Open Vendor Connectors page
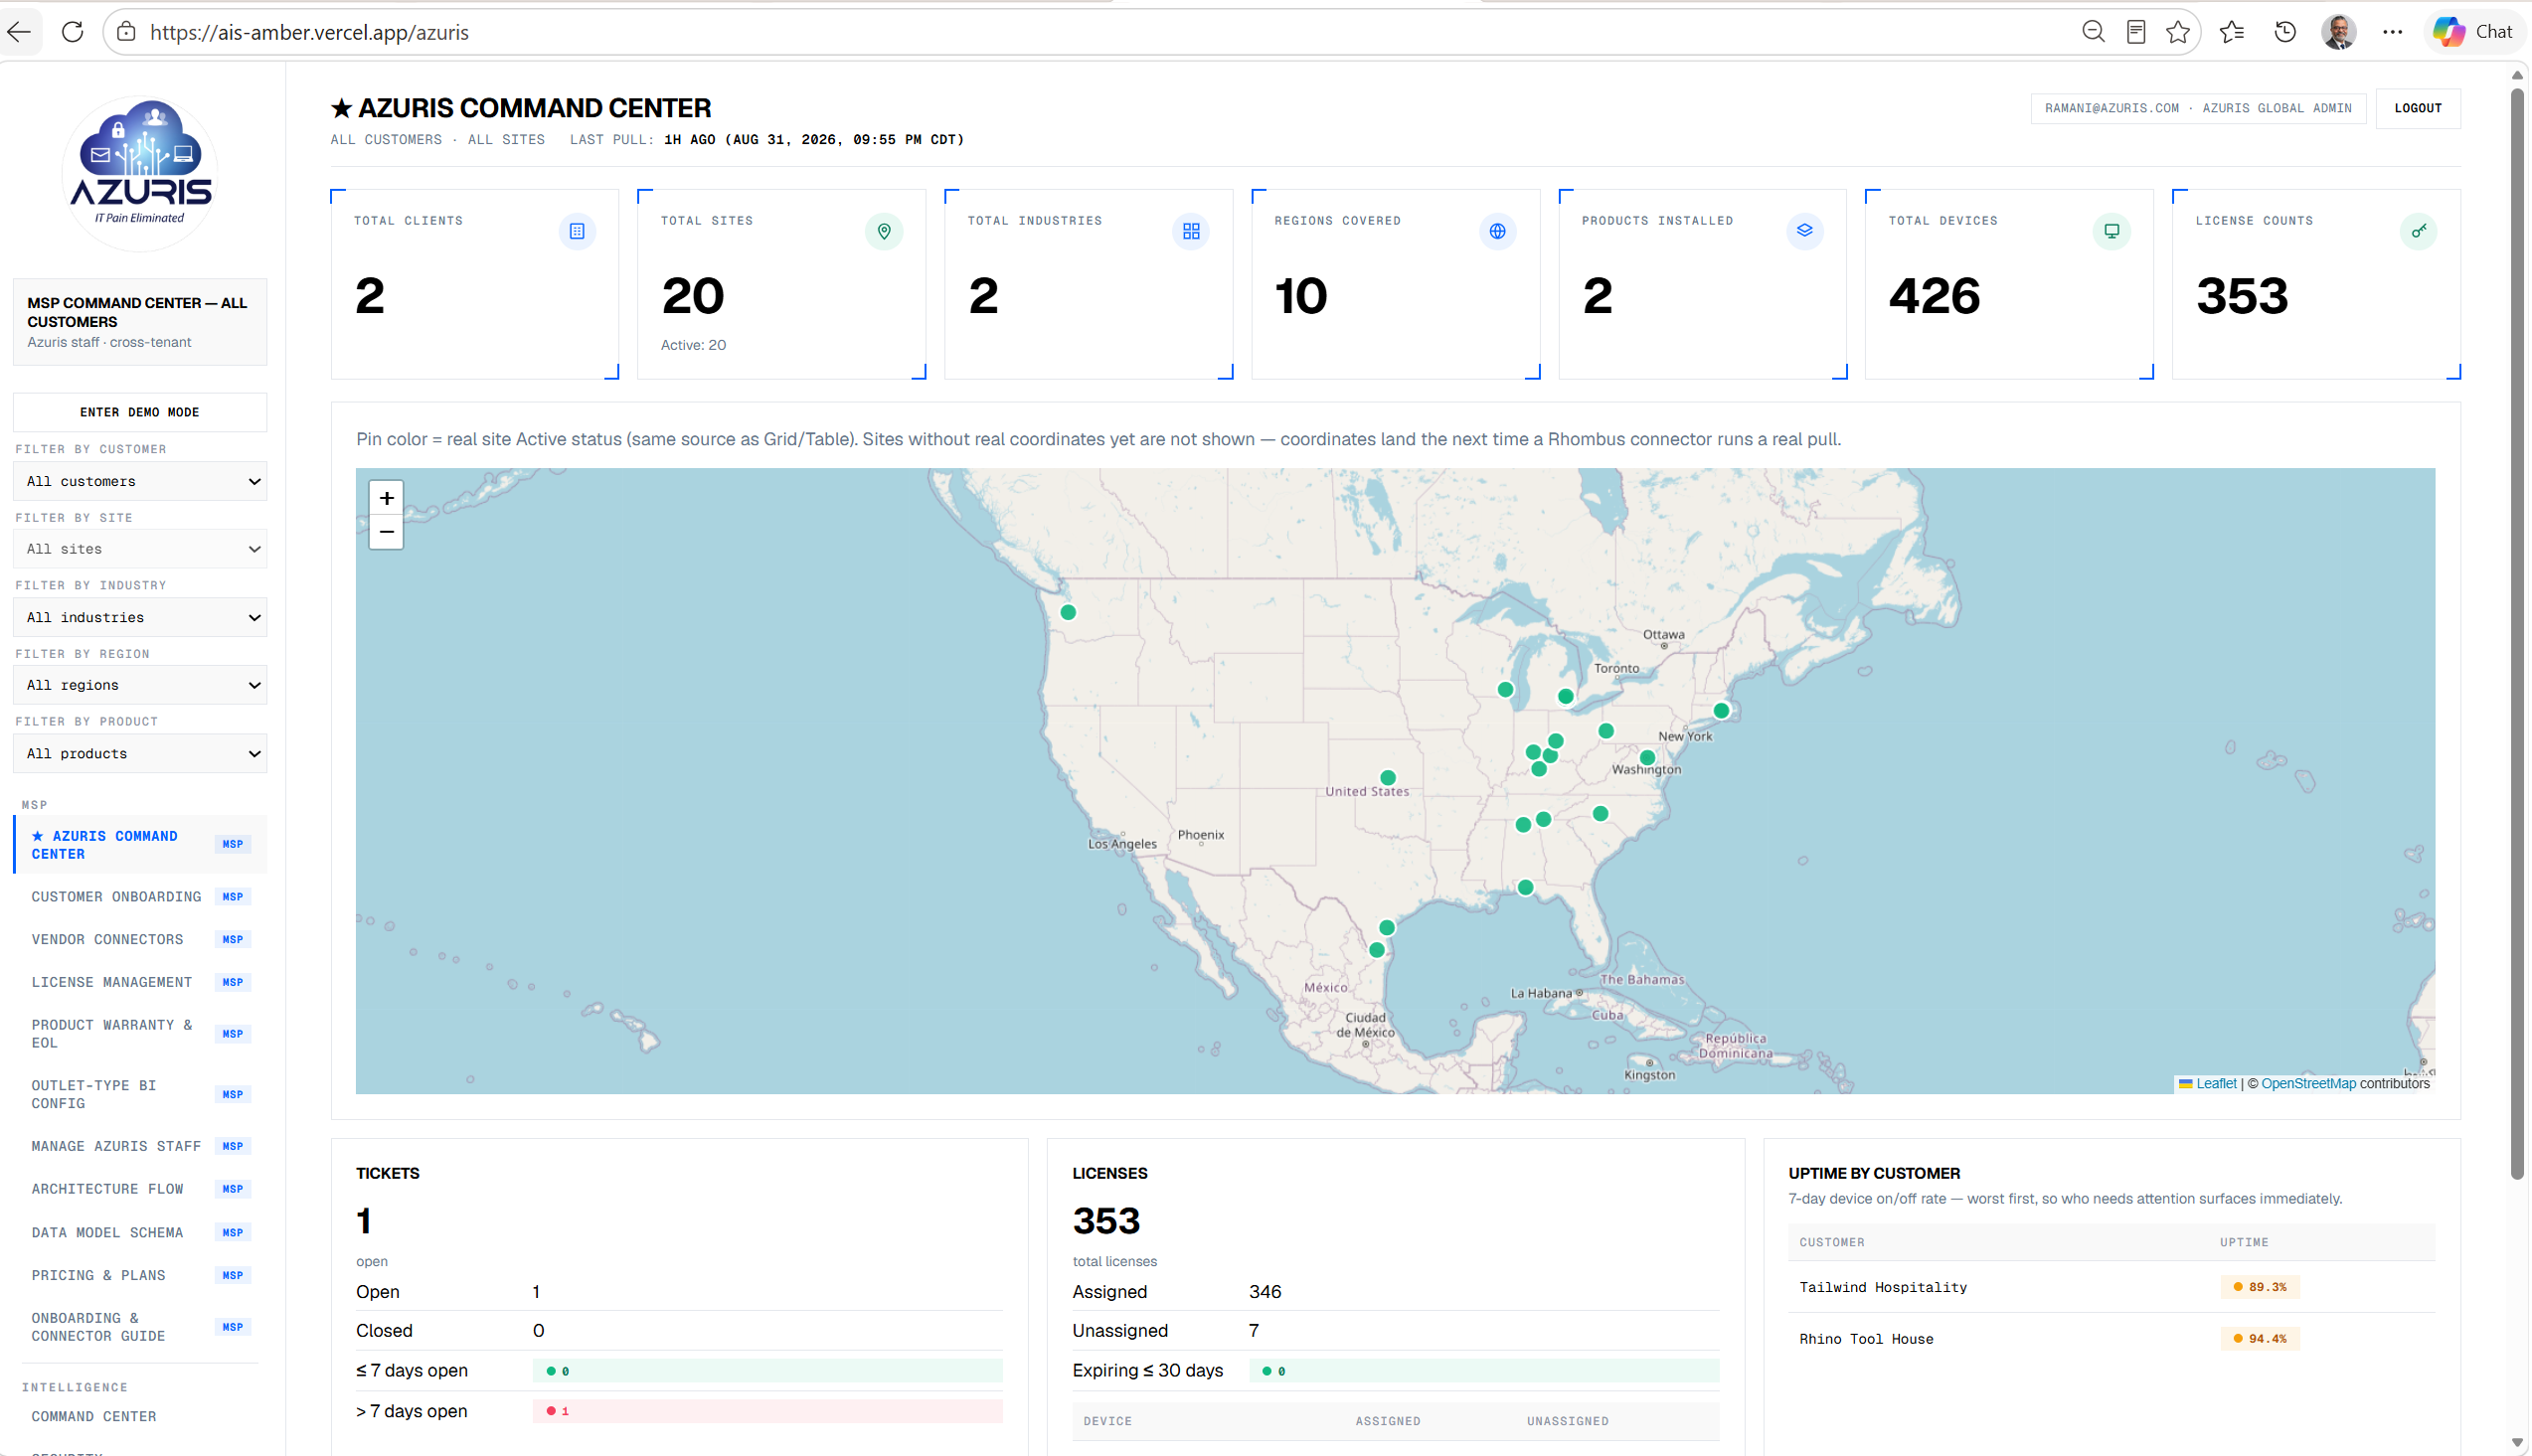The height and width of the screenshot is (1456, 2532). 140,940
